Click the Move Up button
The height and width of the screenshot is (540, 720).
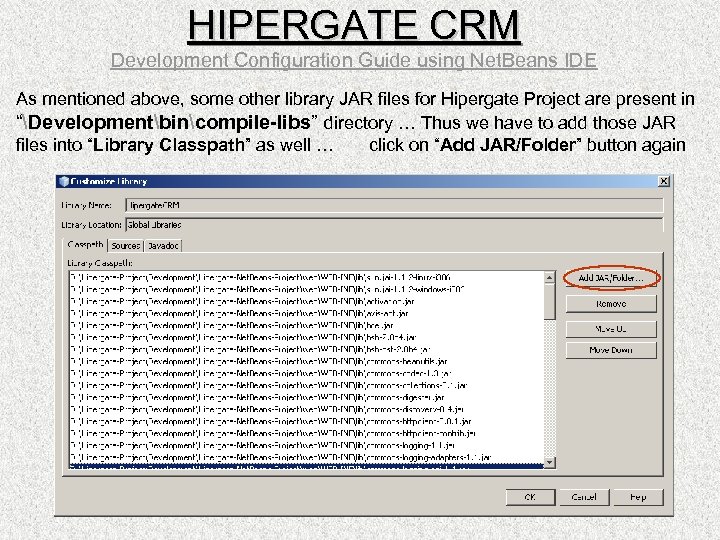pos(611,329)
